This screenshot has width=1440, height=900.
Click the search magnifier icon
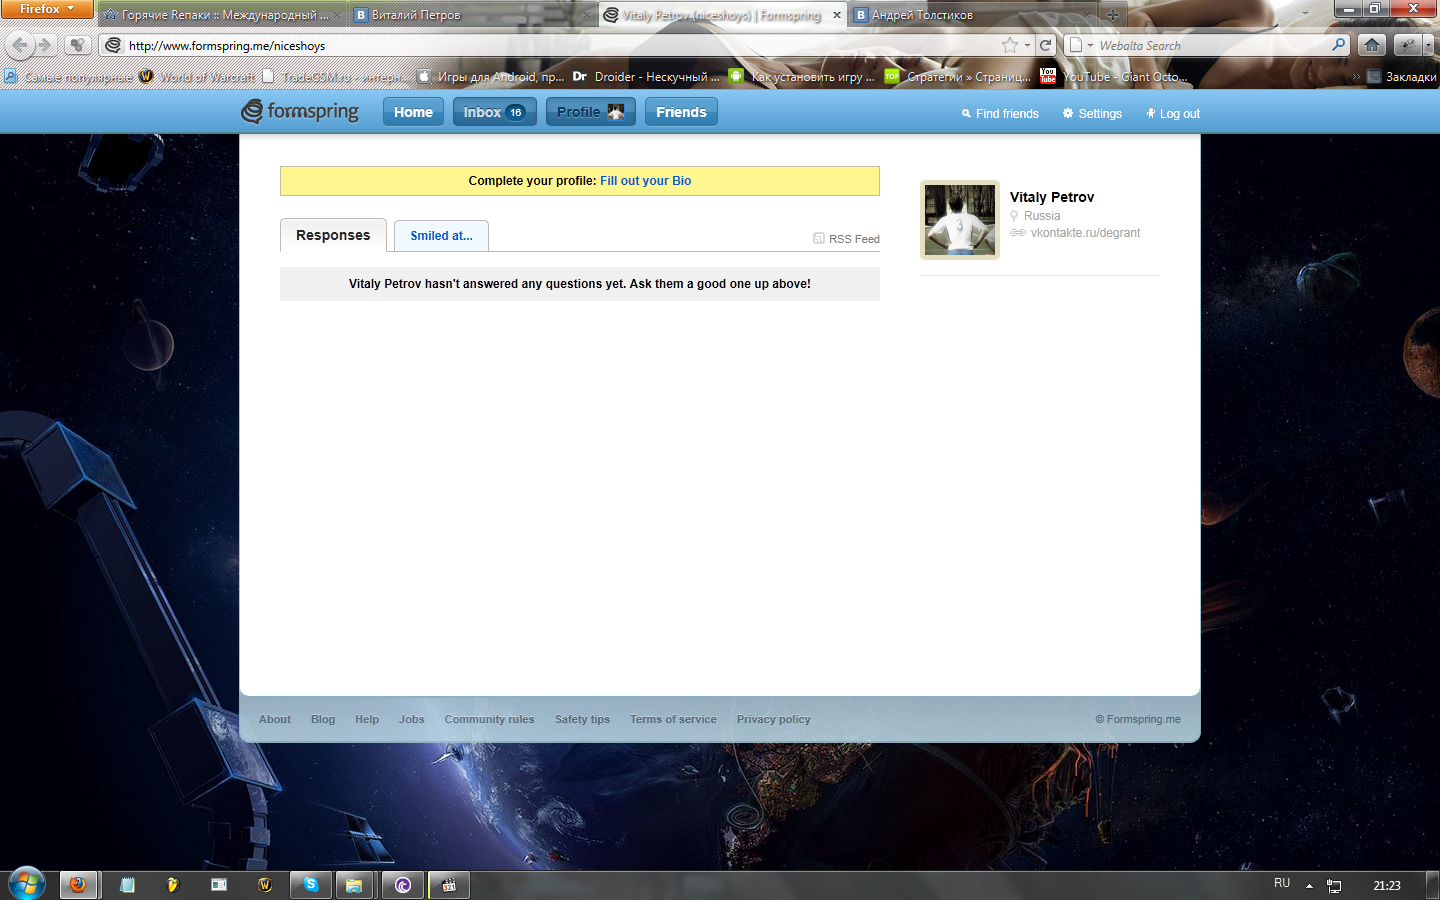click(x=1339, y=45)
